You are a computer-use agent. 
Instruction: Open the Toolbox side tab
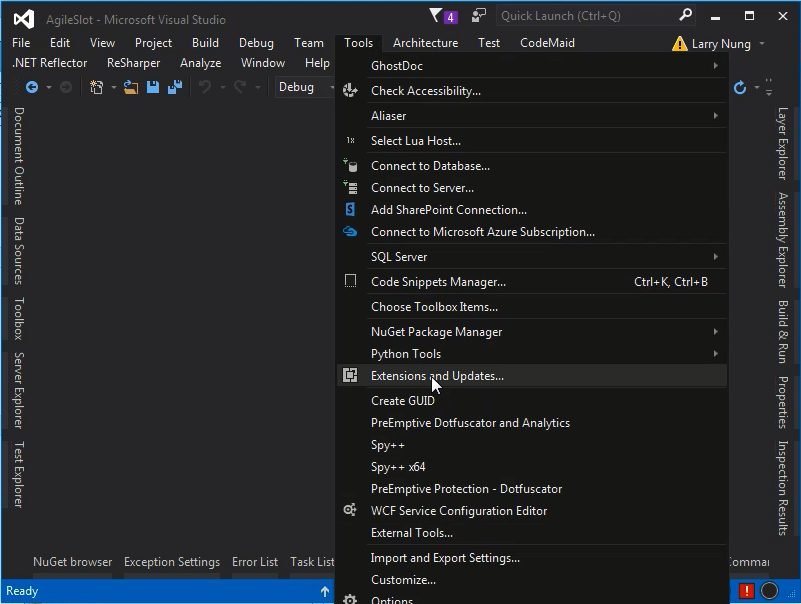pyautogui.click(x=18, y=318)
